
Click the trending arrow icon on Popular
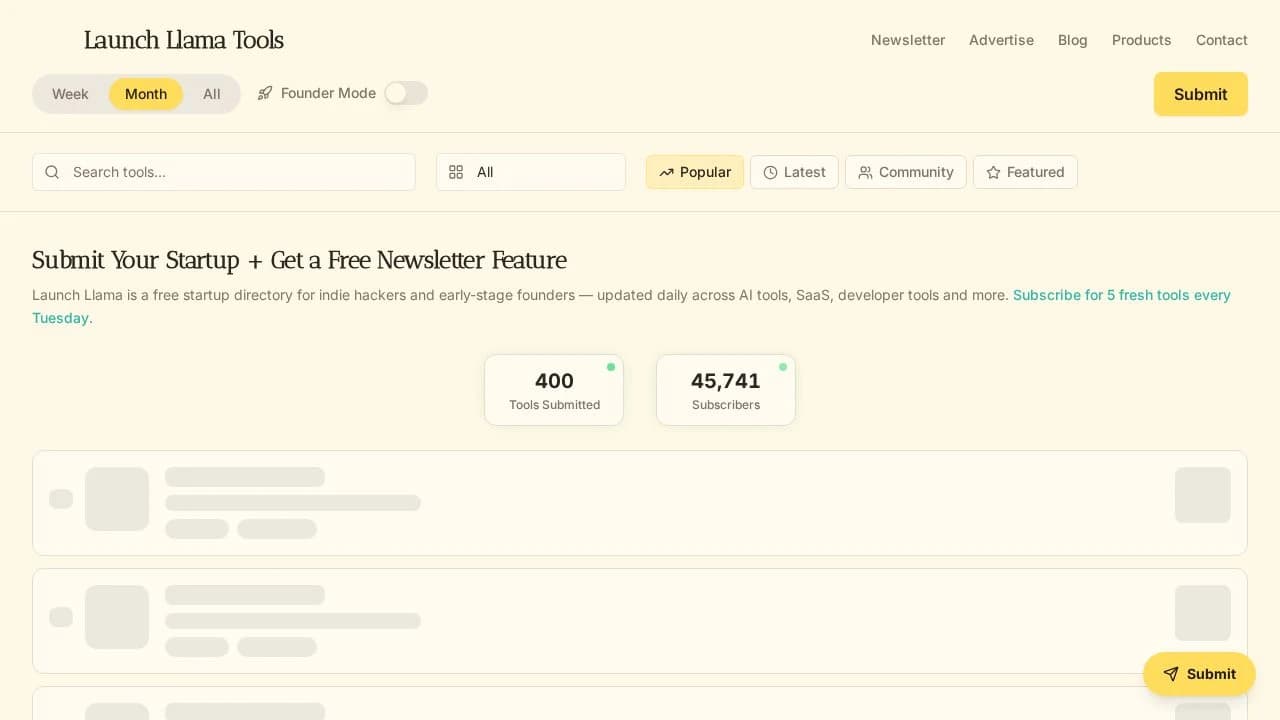click(x=666, y=172)
